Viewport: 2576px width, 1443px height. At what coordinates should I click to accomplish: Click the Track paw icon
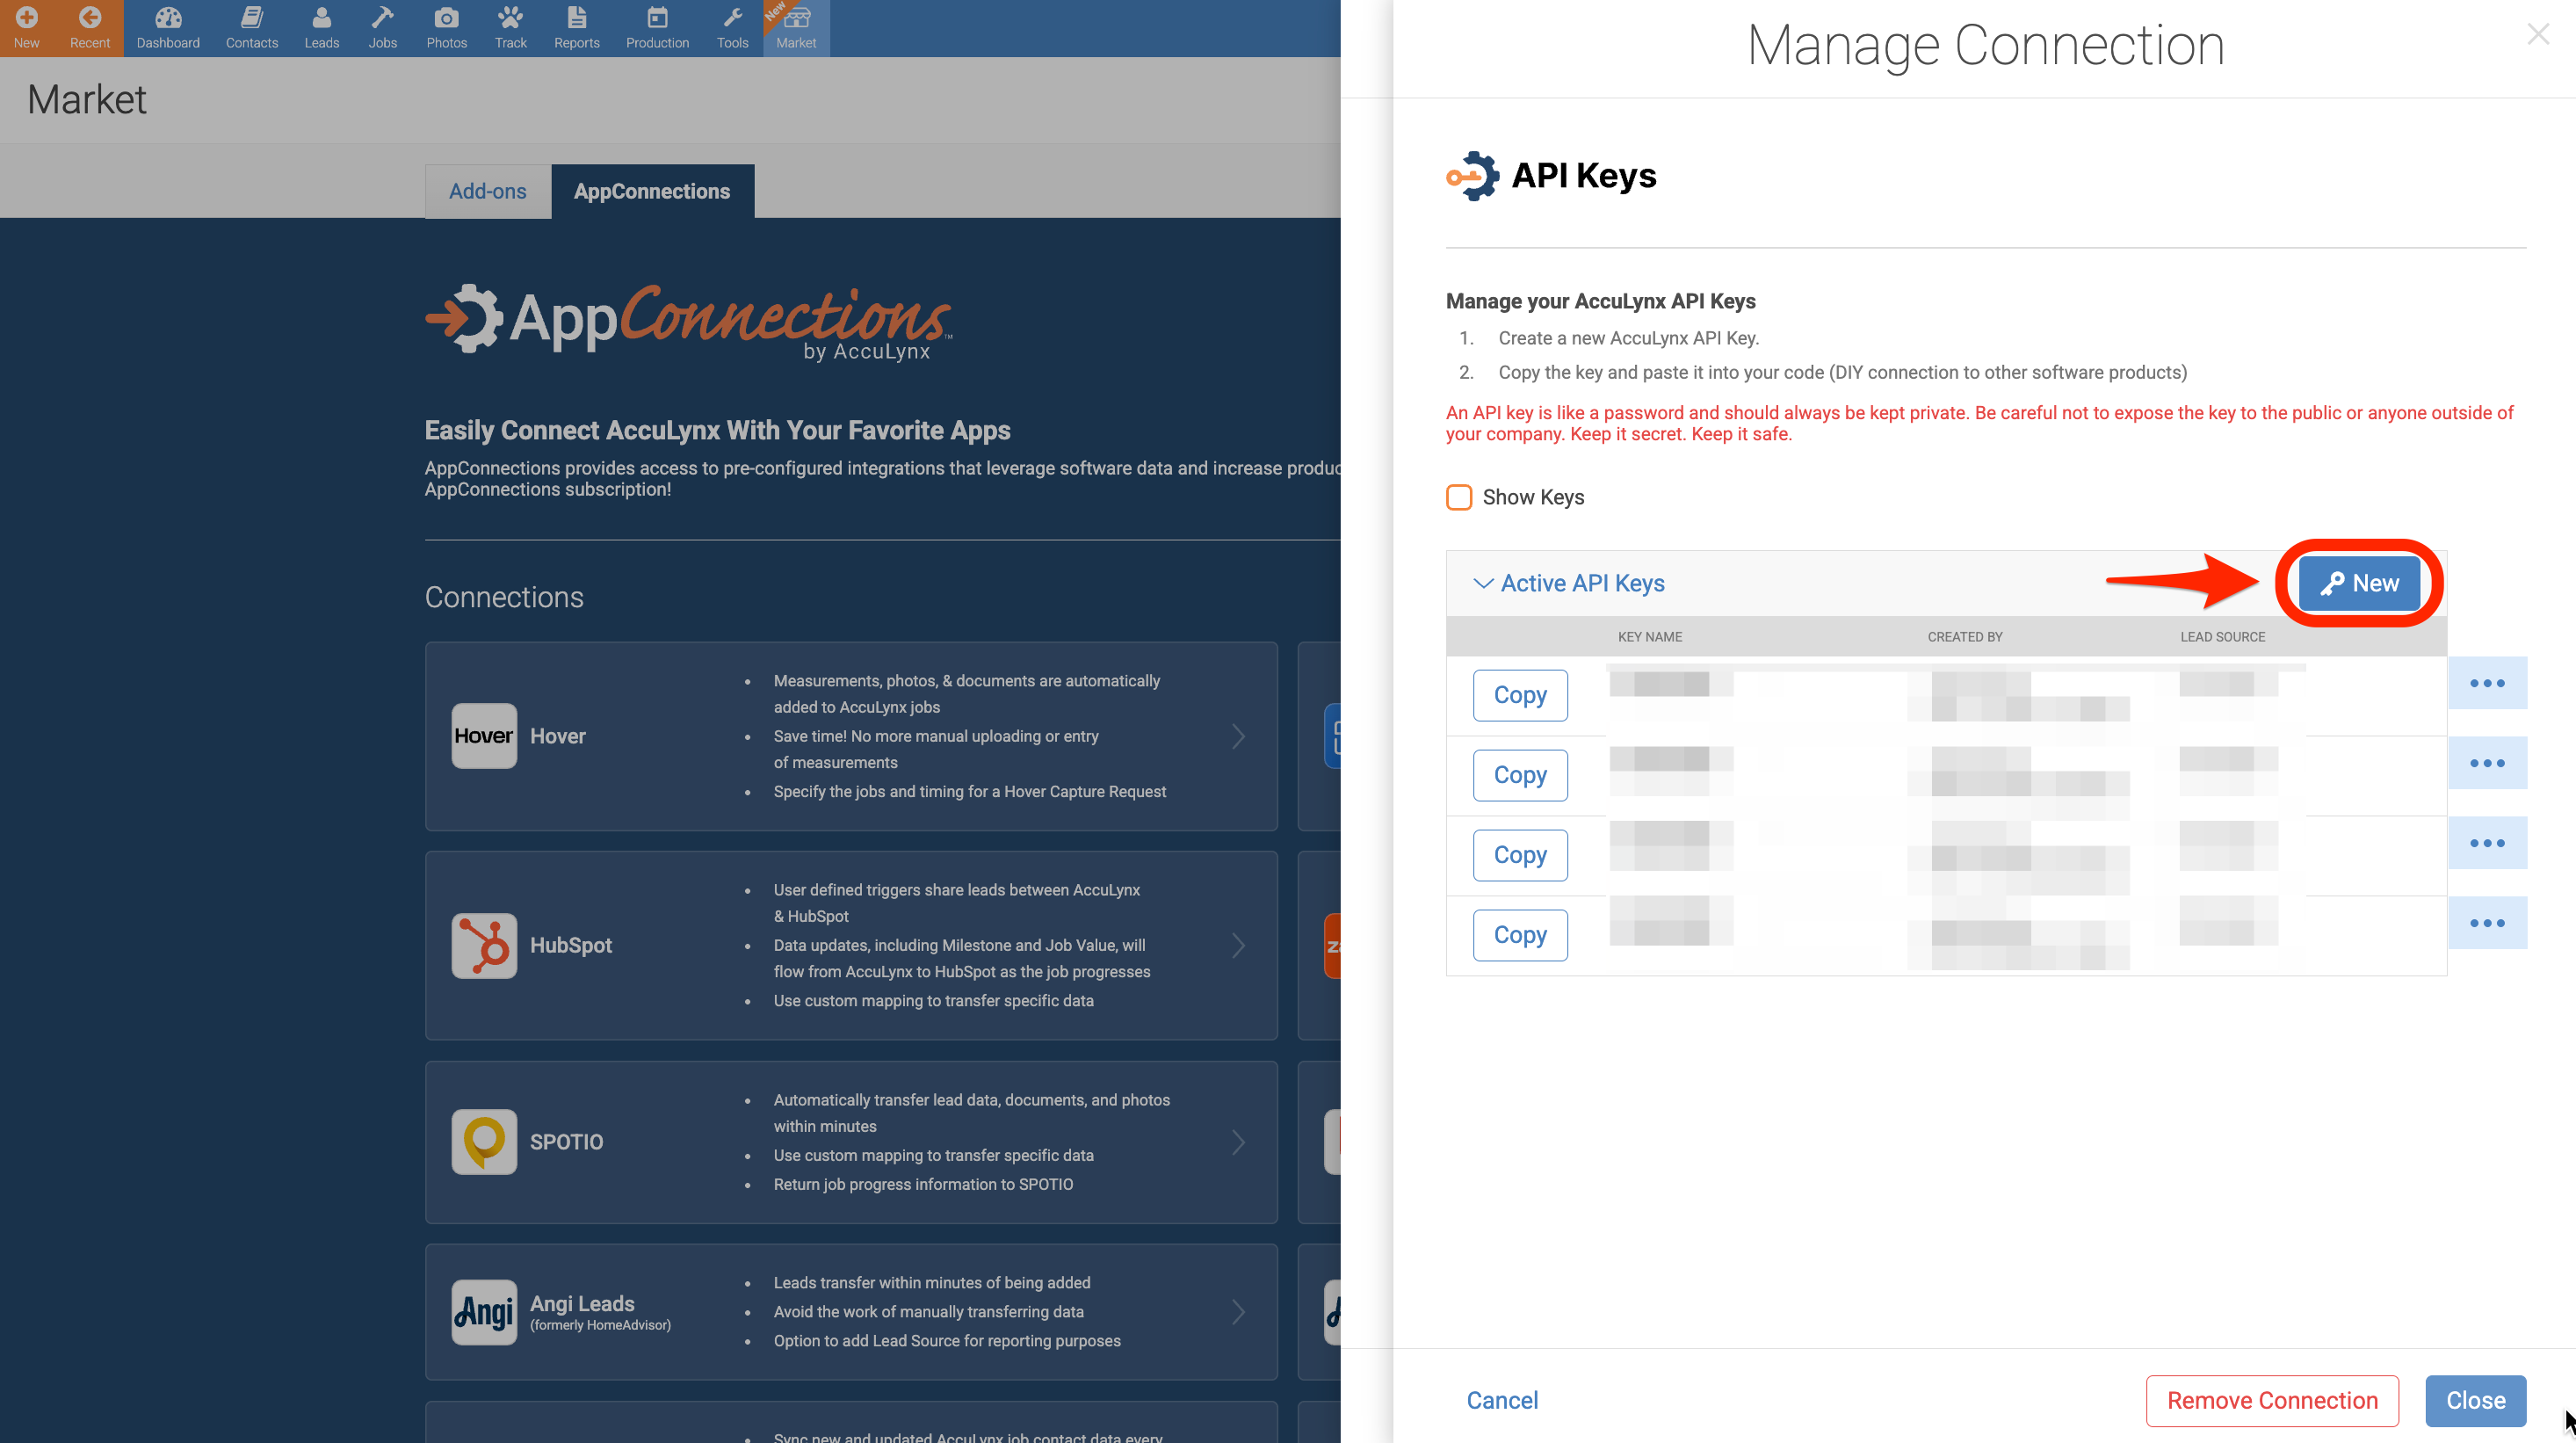coord(510,18)
